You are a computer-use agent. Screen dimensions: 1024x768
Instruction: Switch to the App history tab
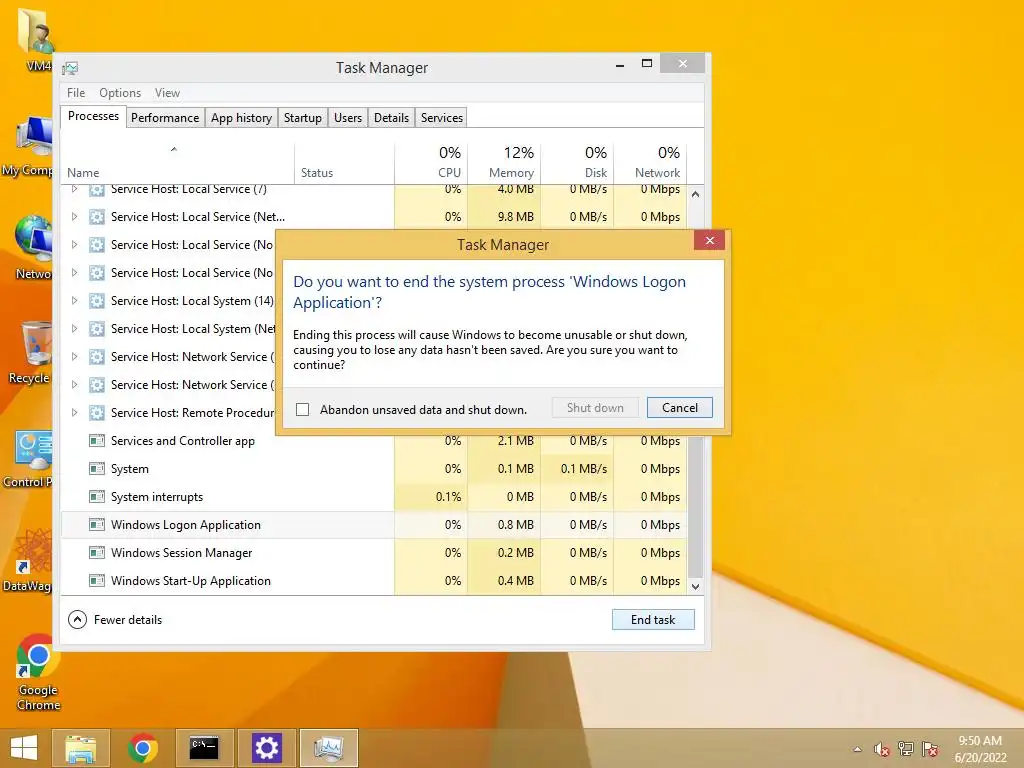click(241, 118)
